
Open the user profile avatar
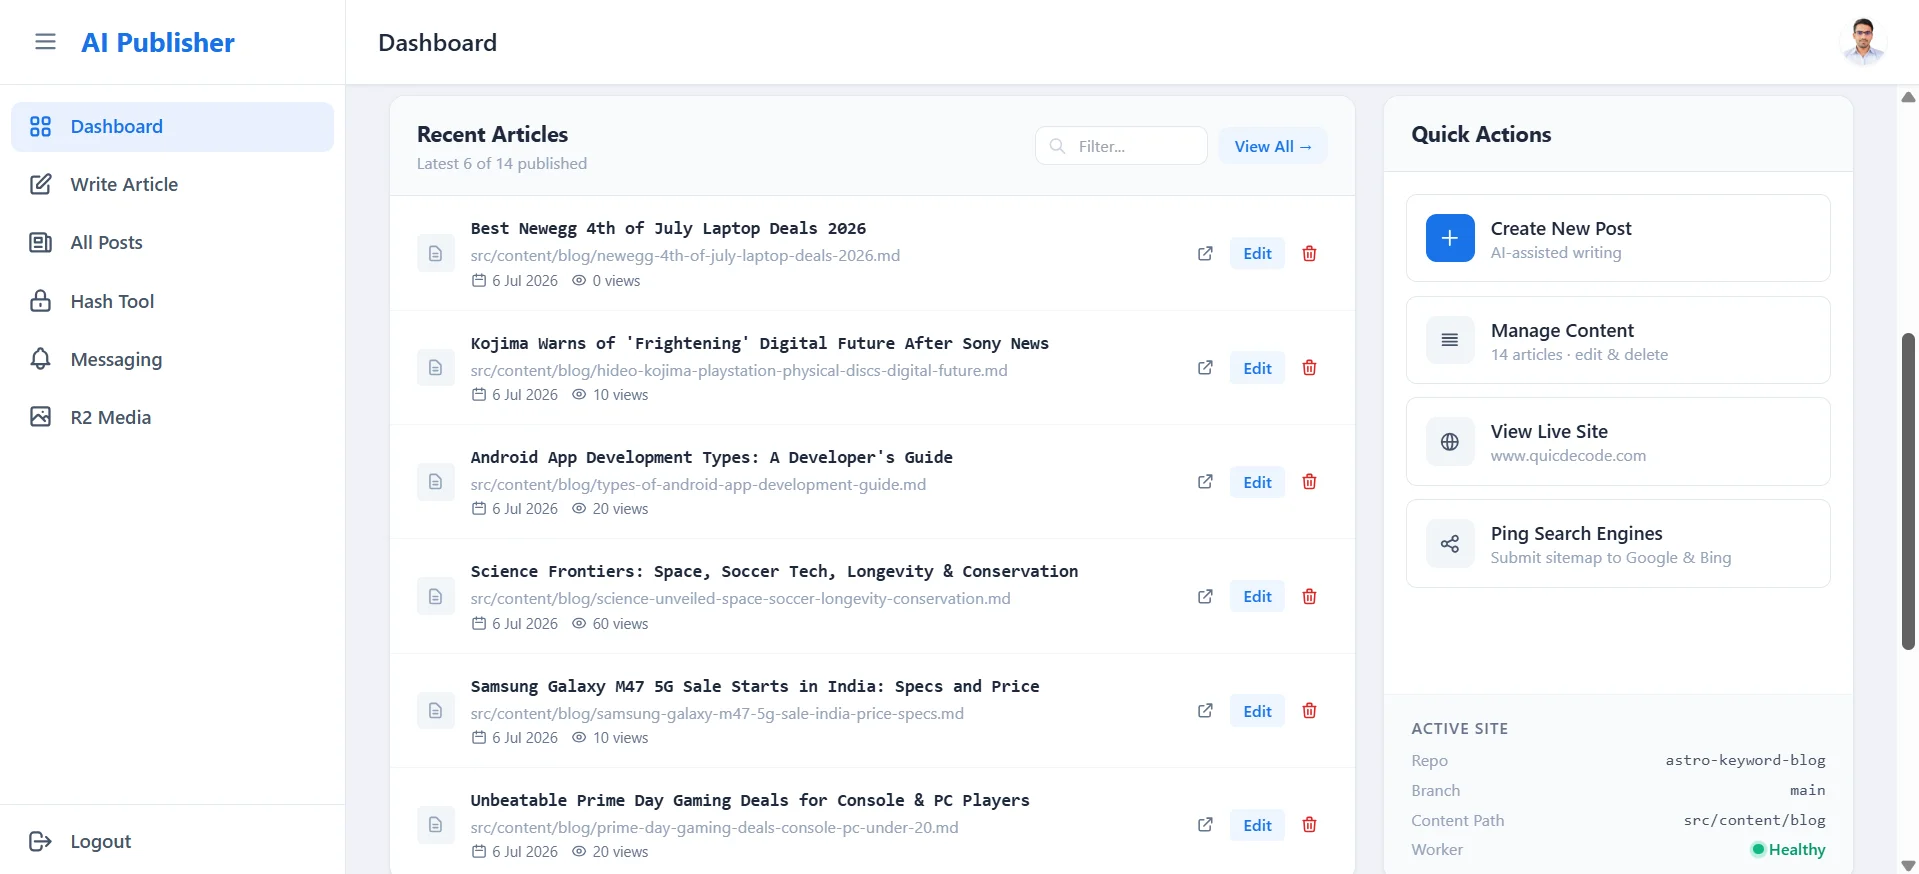coord(1862,42)
